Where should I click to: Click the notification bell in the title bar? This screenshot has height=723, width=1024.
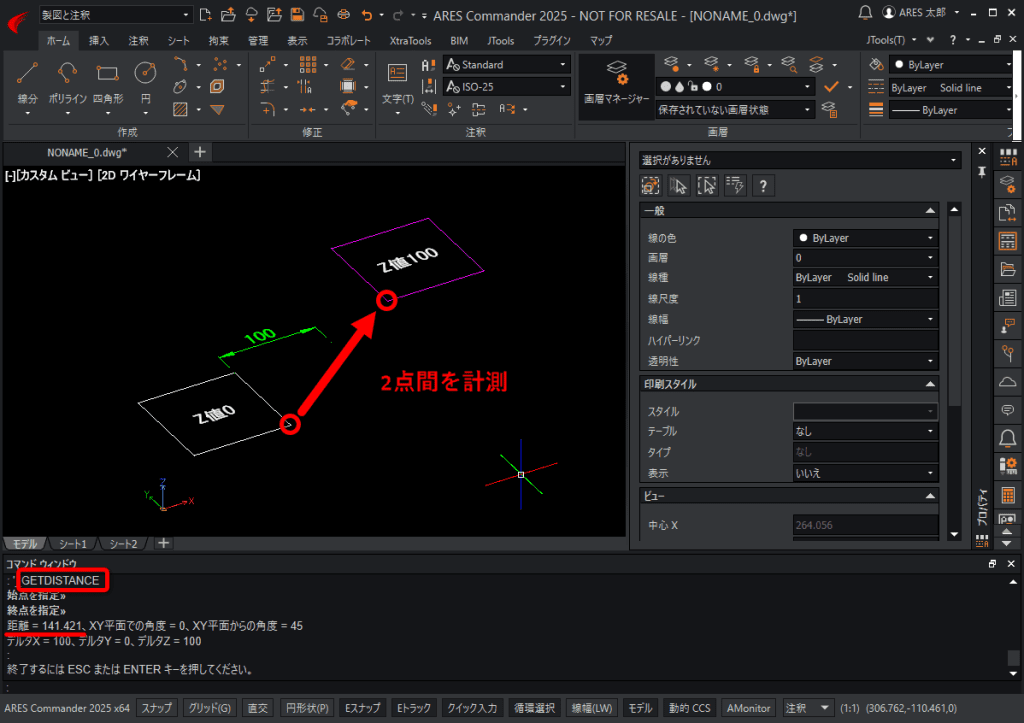[x=865, y=12]
